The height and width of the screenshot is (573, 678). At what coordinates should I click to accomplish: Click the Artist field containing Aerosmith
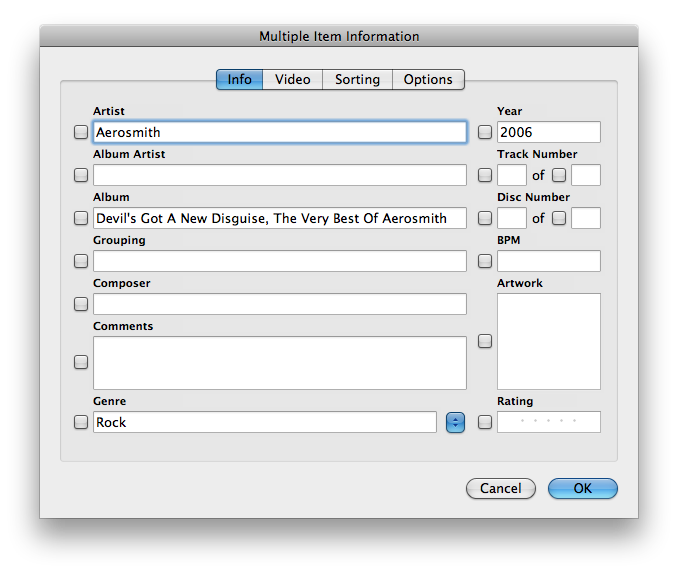pos(280,132)
